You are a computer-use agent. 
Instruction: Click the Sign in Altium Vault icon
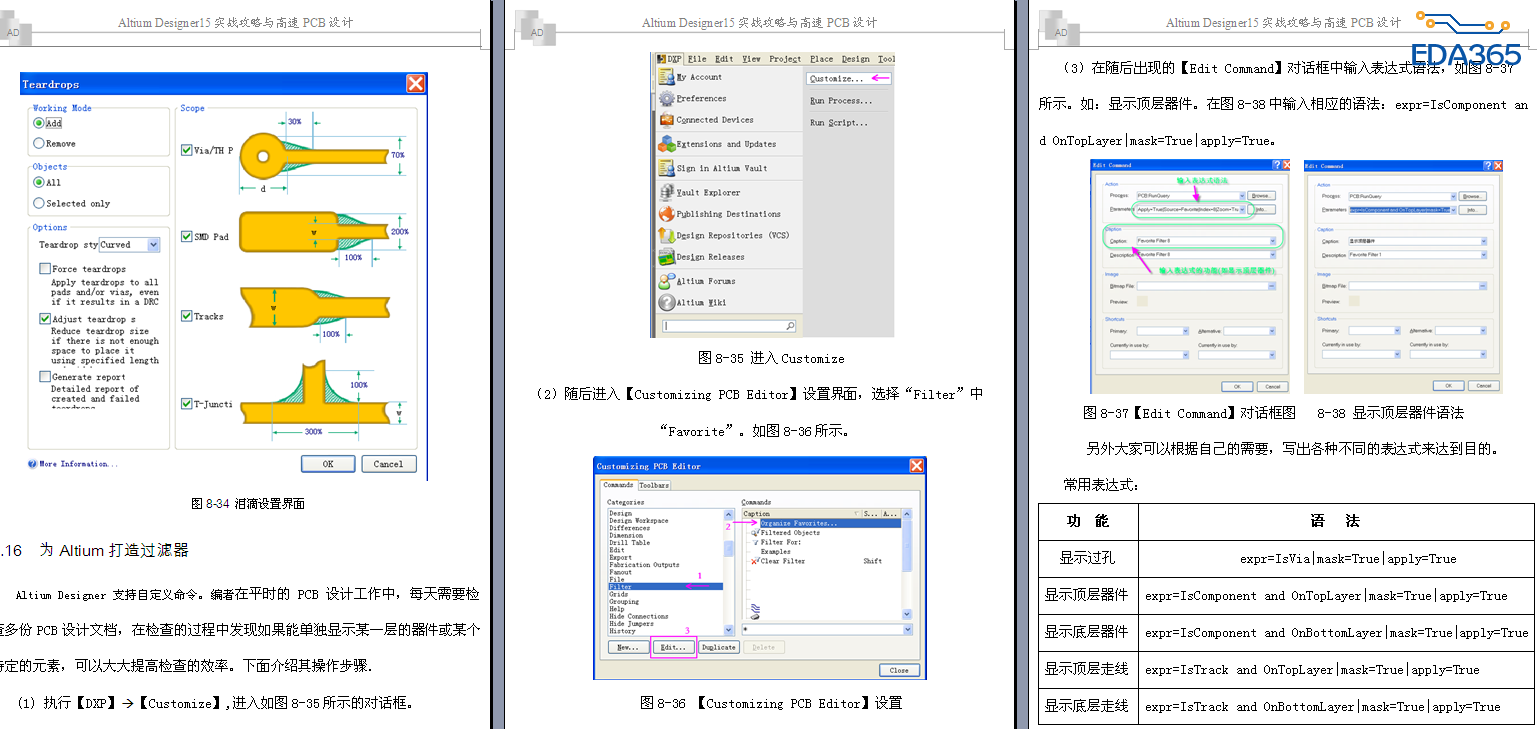coord(666,168)
